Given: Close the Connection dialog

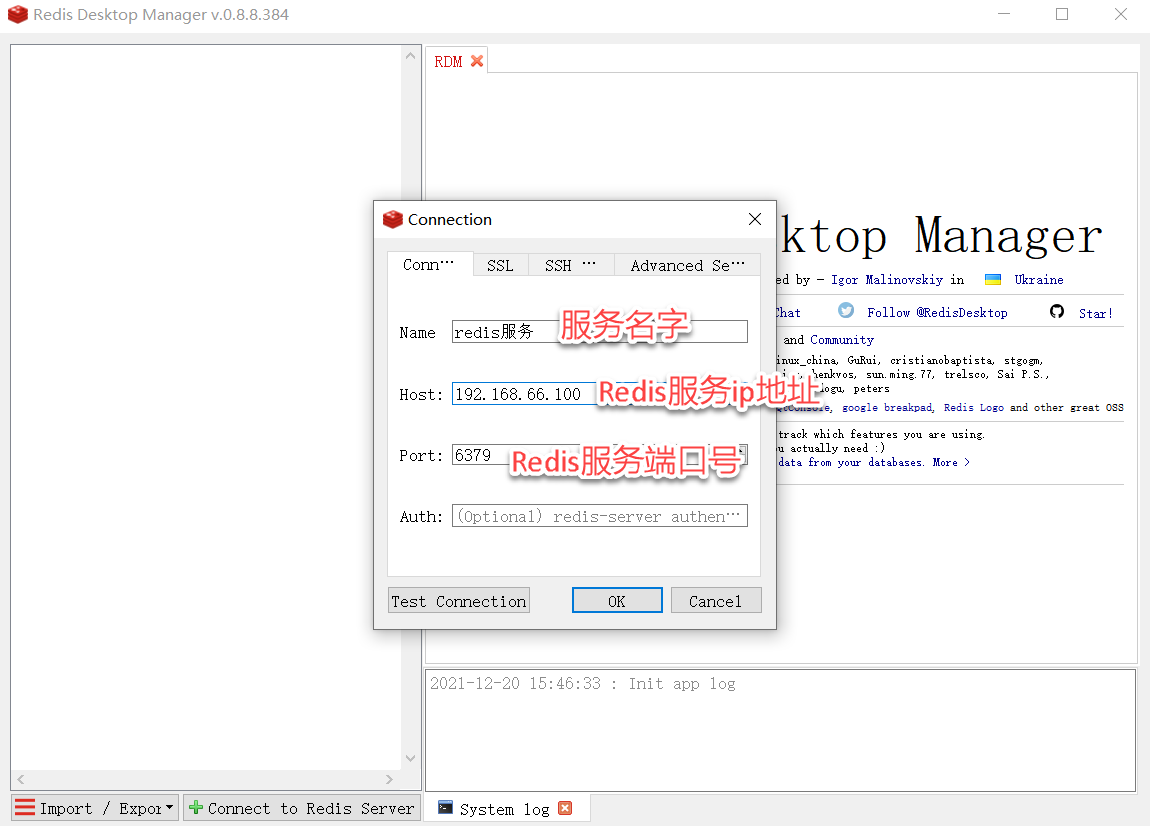Looking at the screenshot, I should click(755, 219).
